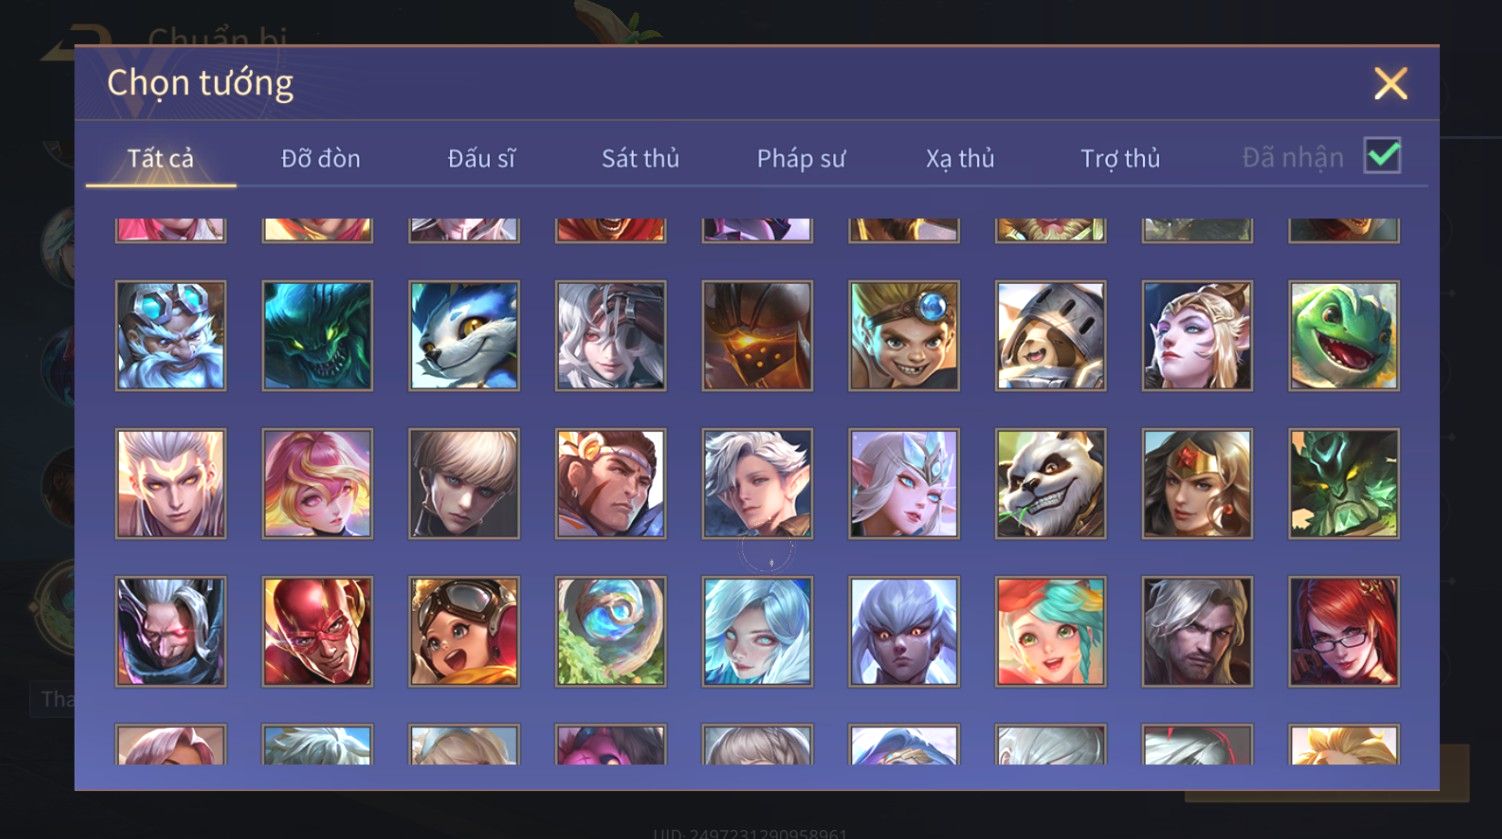Select the red-haired woman with glasses
The width and height of the screenshot is (1502, 839).
tap(1344, 632)
